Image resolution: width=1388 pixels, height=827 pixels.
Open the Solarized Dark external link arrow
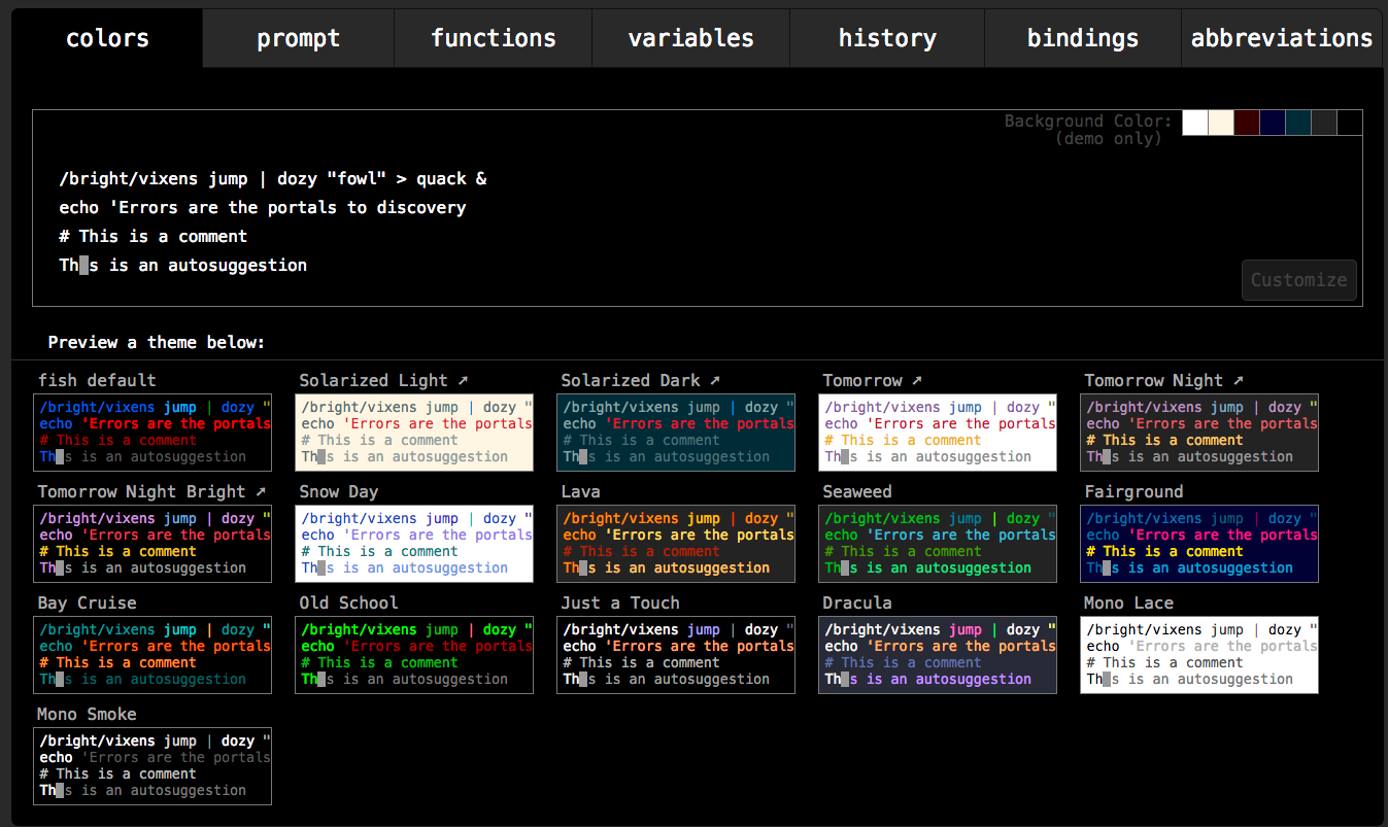click(713, 380)
